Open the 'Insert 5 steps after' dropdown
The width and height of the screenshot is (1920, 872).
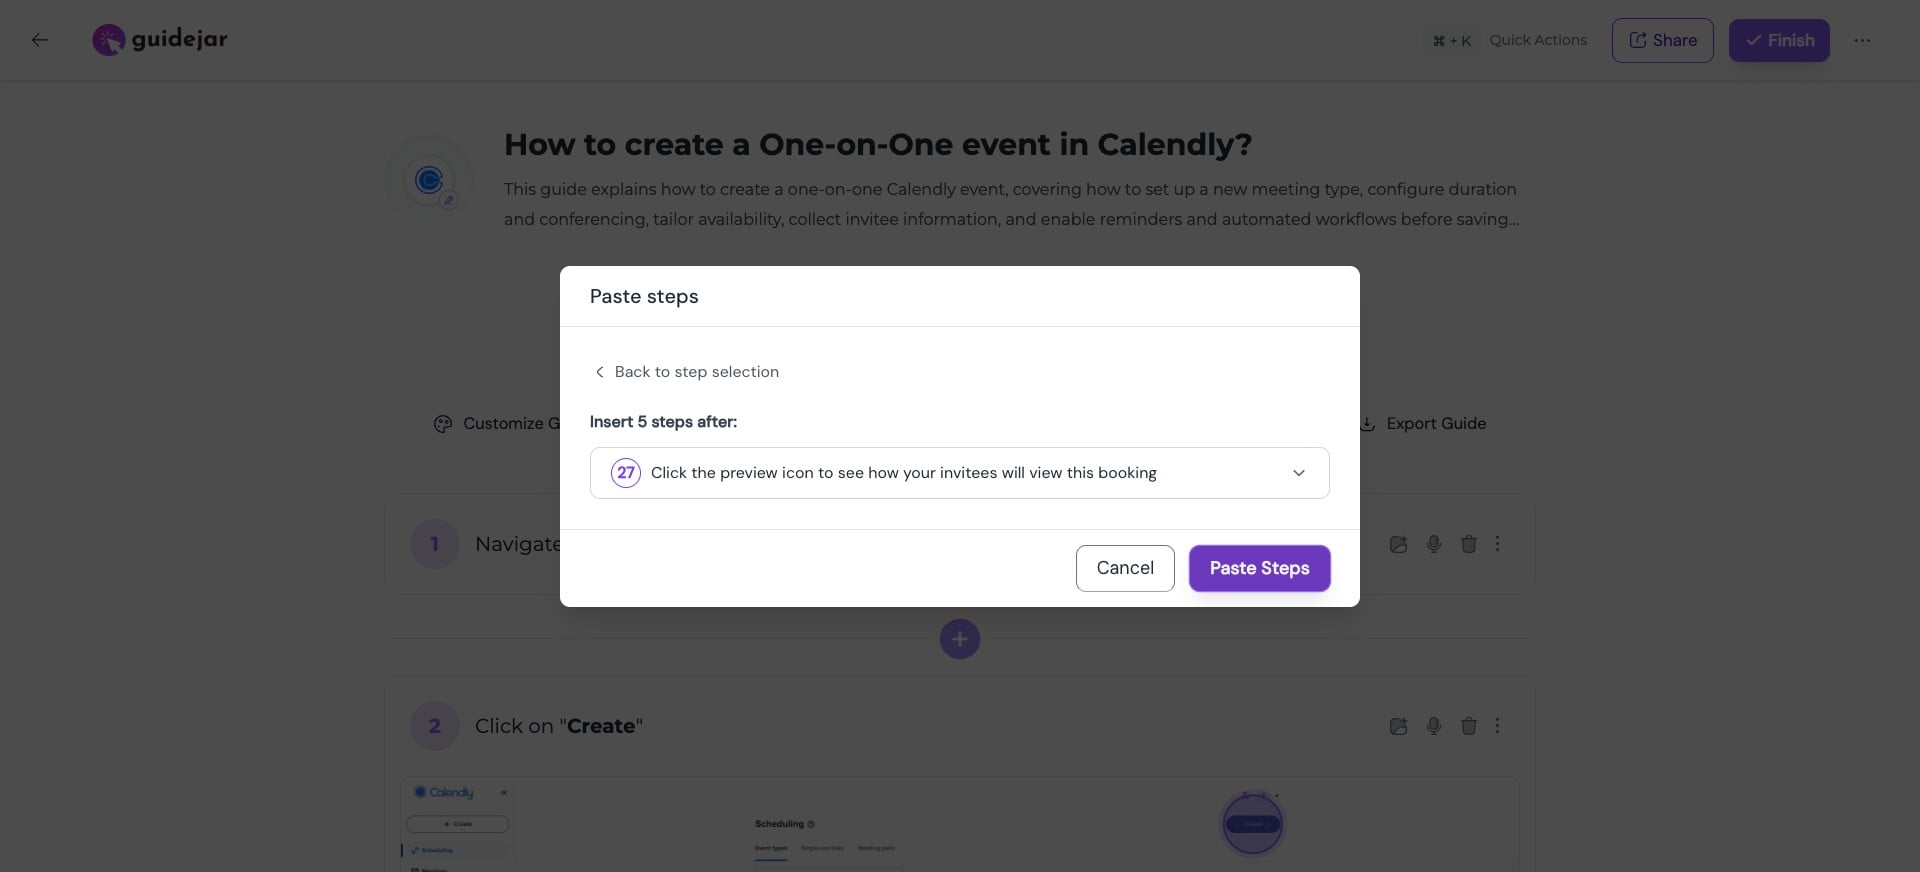(x=959, y=473)
